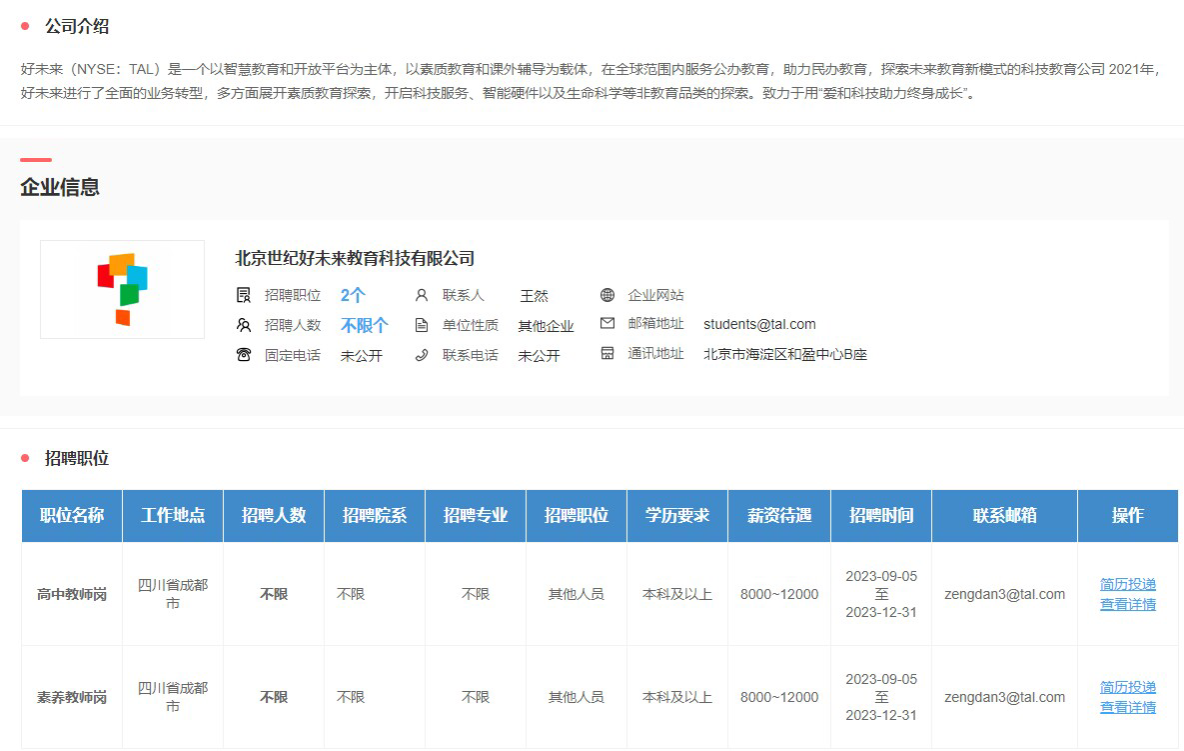Click the mailing address building icon
This screenshot has width=1184, height=751.
(x=607, y=354)
